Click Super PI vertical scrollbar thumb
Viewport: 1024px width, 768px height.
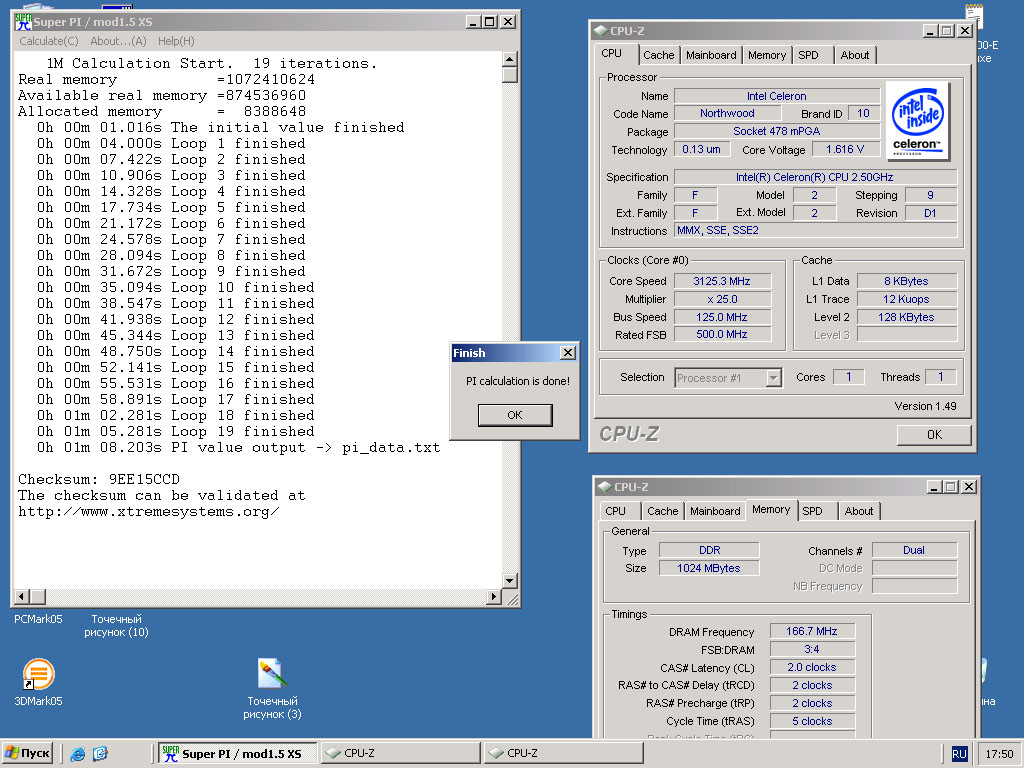coord(510,74)
